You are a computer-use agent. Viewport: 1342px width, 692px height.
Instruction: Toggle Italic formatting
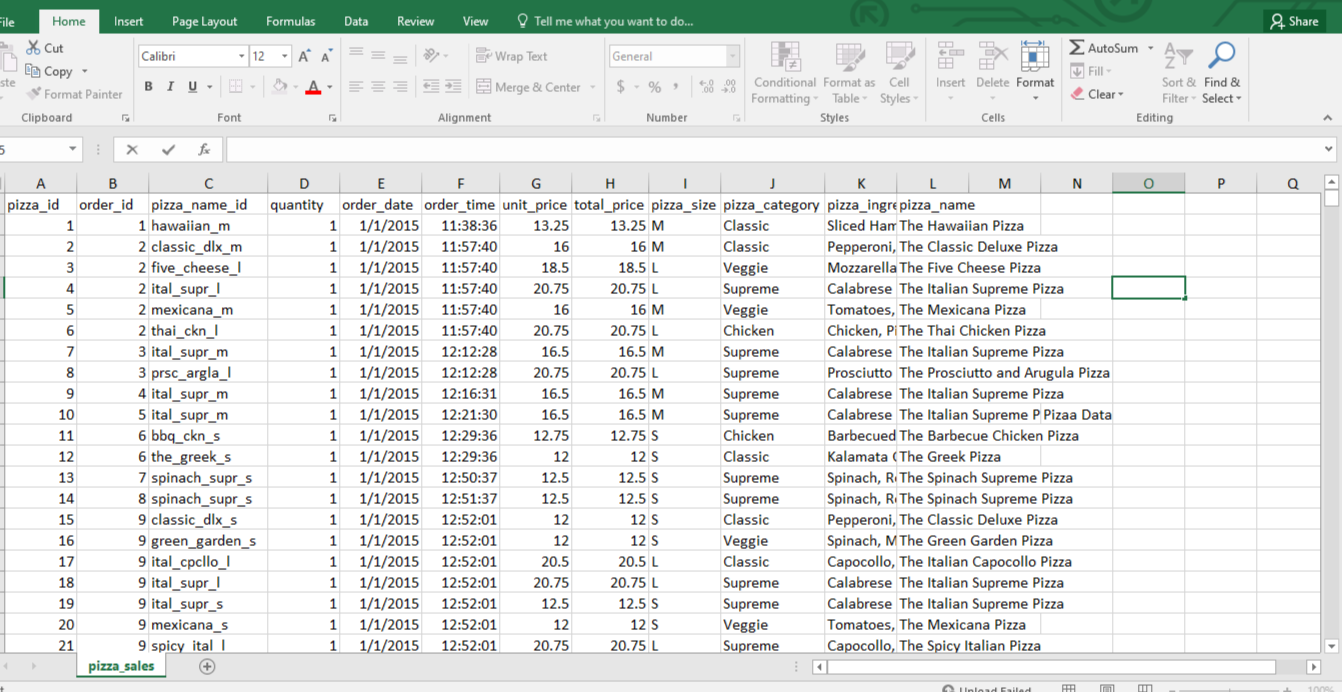170,87
